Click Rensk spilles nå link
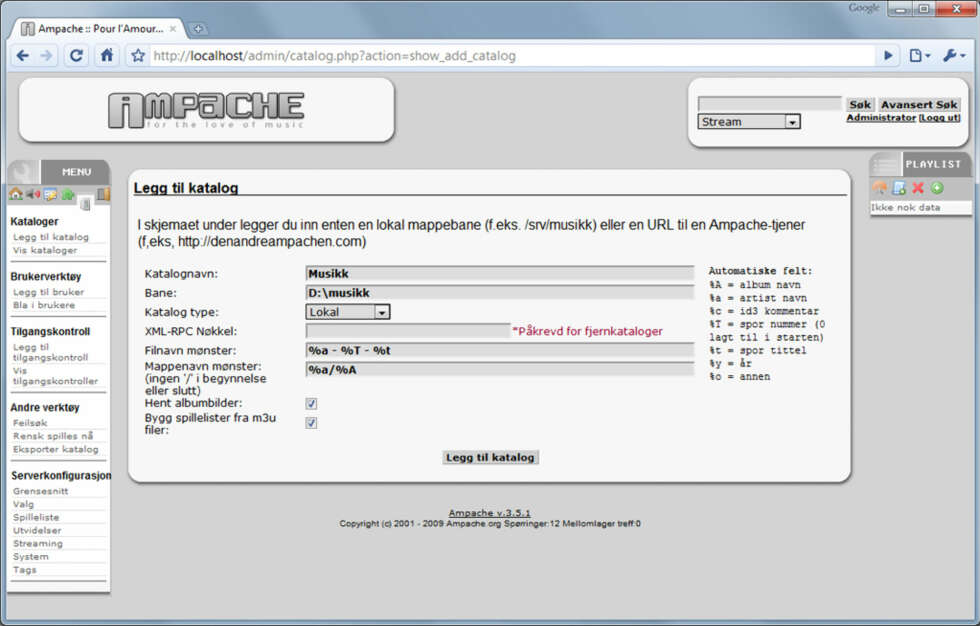This screenshot has width=980, height=626. (53, 436)
